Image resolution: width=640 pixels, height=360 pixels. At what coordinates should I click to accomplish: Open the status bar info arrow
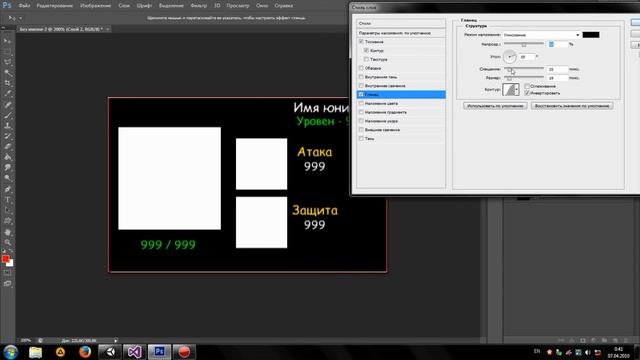[116, 340]
